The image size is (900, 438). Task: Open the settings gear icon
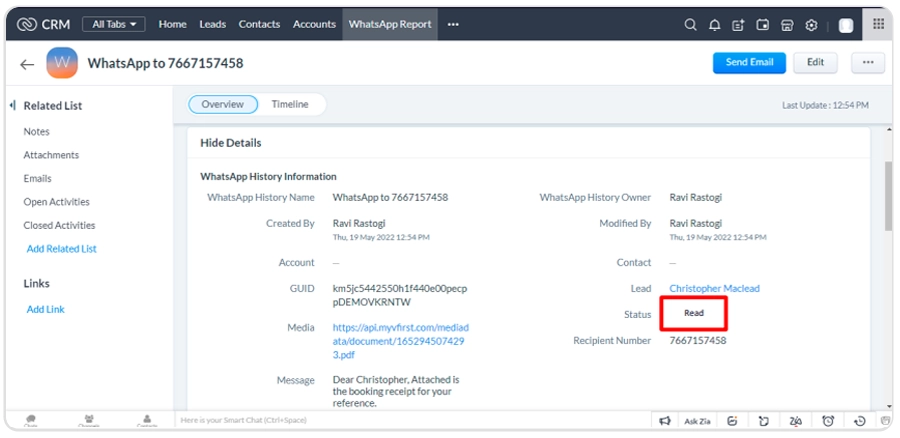811,24
